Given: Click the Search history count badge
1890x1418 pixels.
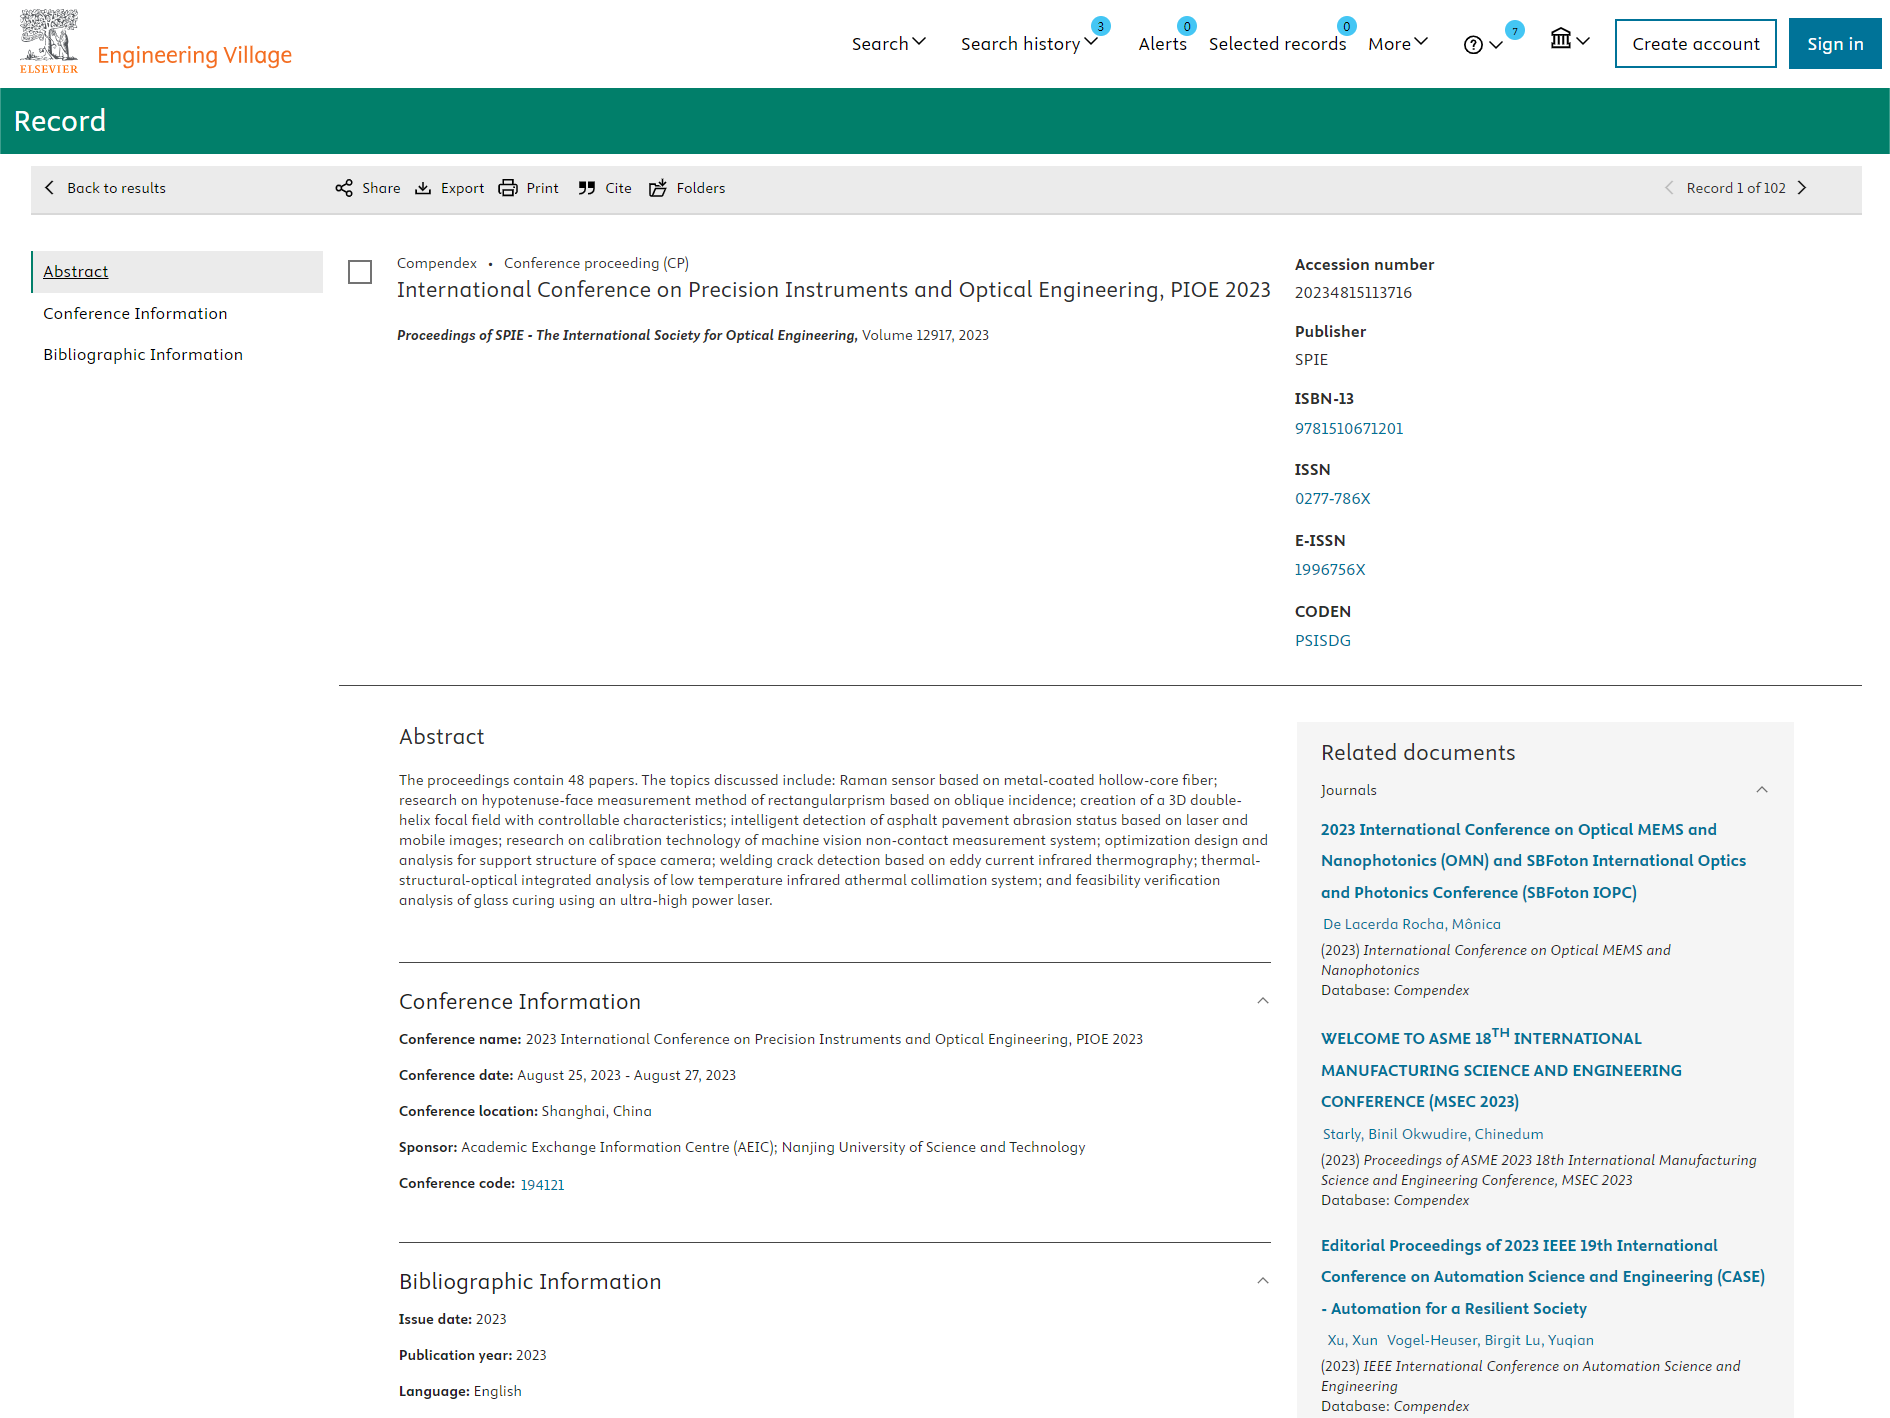Looking at the screenshot, I should pyautogui.click(x=1101, y=26).
